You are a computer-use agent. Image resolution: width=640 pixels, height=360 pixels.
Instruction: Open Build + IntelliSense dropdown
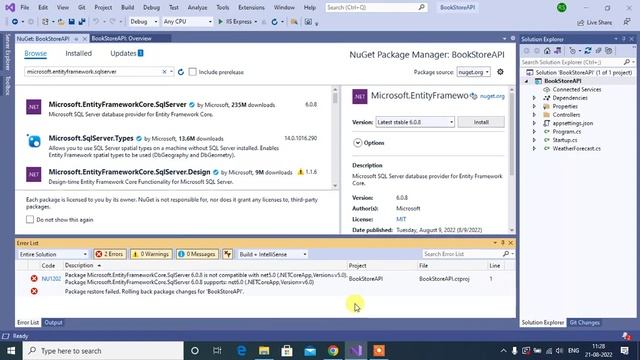[x=272, y=254]
